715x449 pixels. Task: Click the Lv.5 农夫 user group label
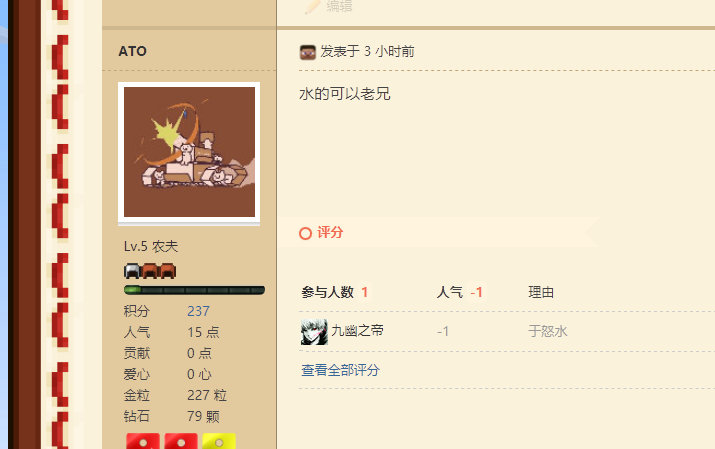point(151,246)
